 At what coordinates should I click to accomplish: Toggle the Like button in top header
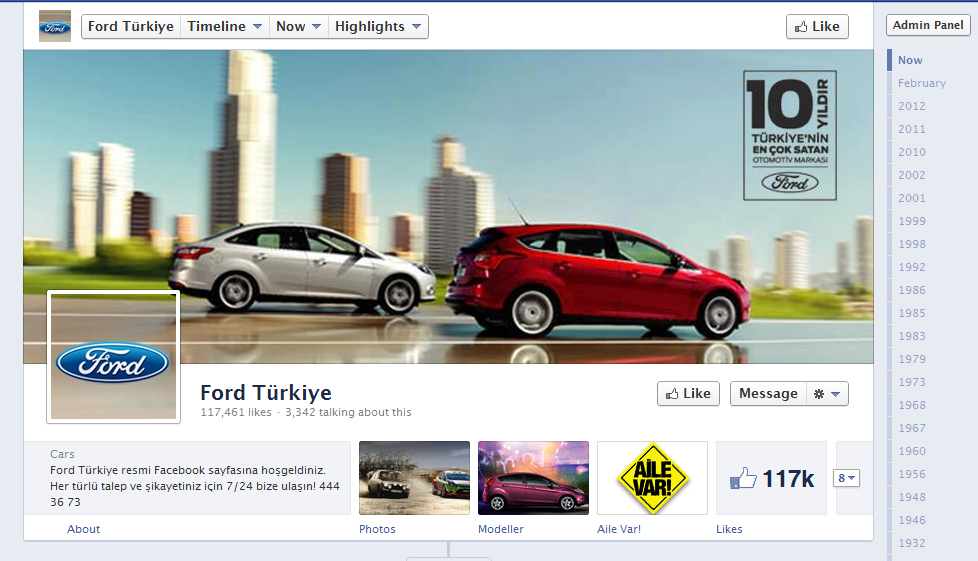click(817, 27)
